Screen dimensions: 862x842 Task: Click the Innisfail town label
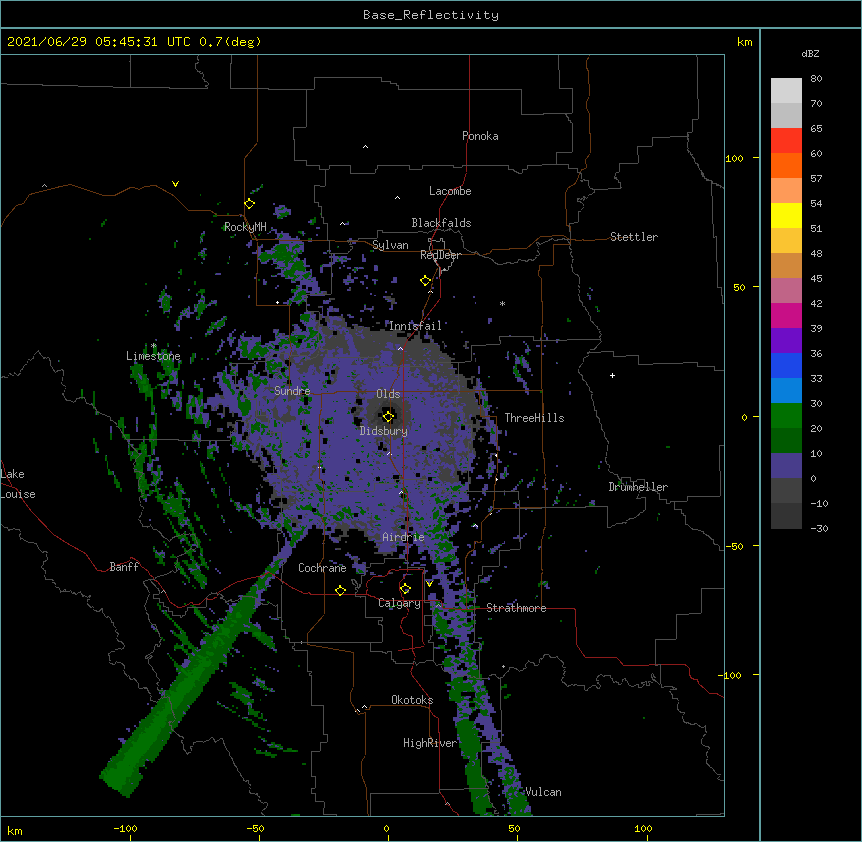point(415,326)
